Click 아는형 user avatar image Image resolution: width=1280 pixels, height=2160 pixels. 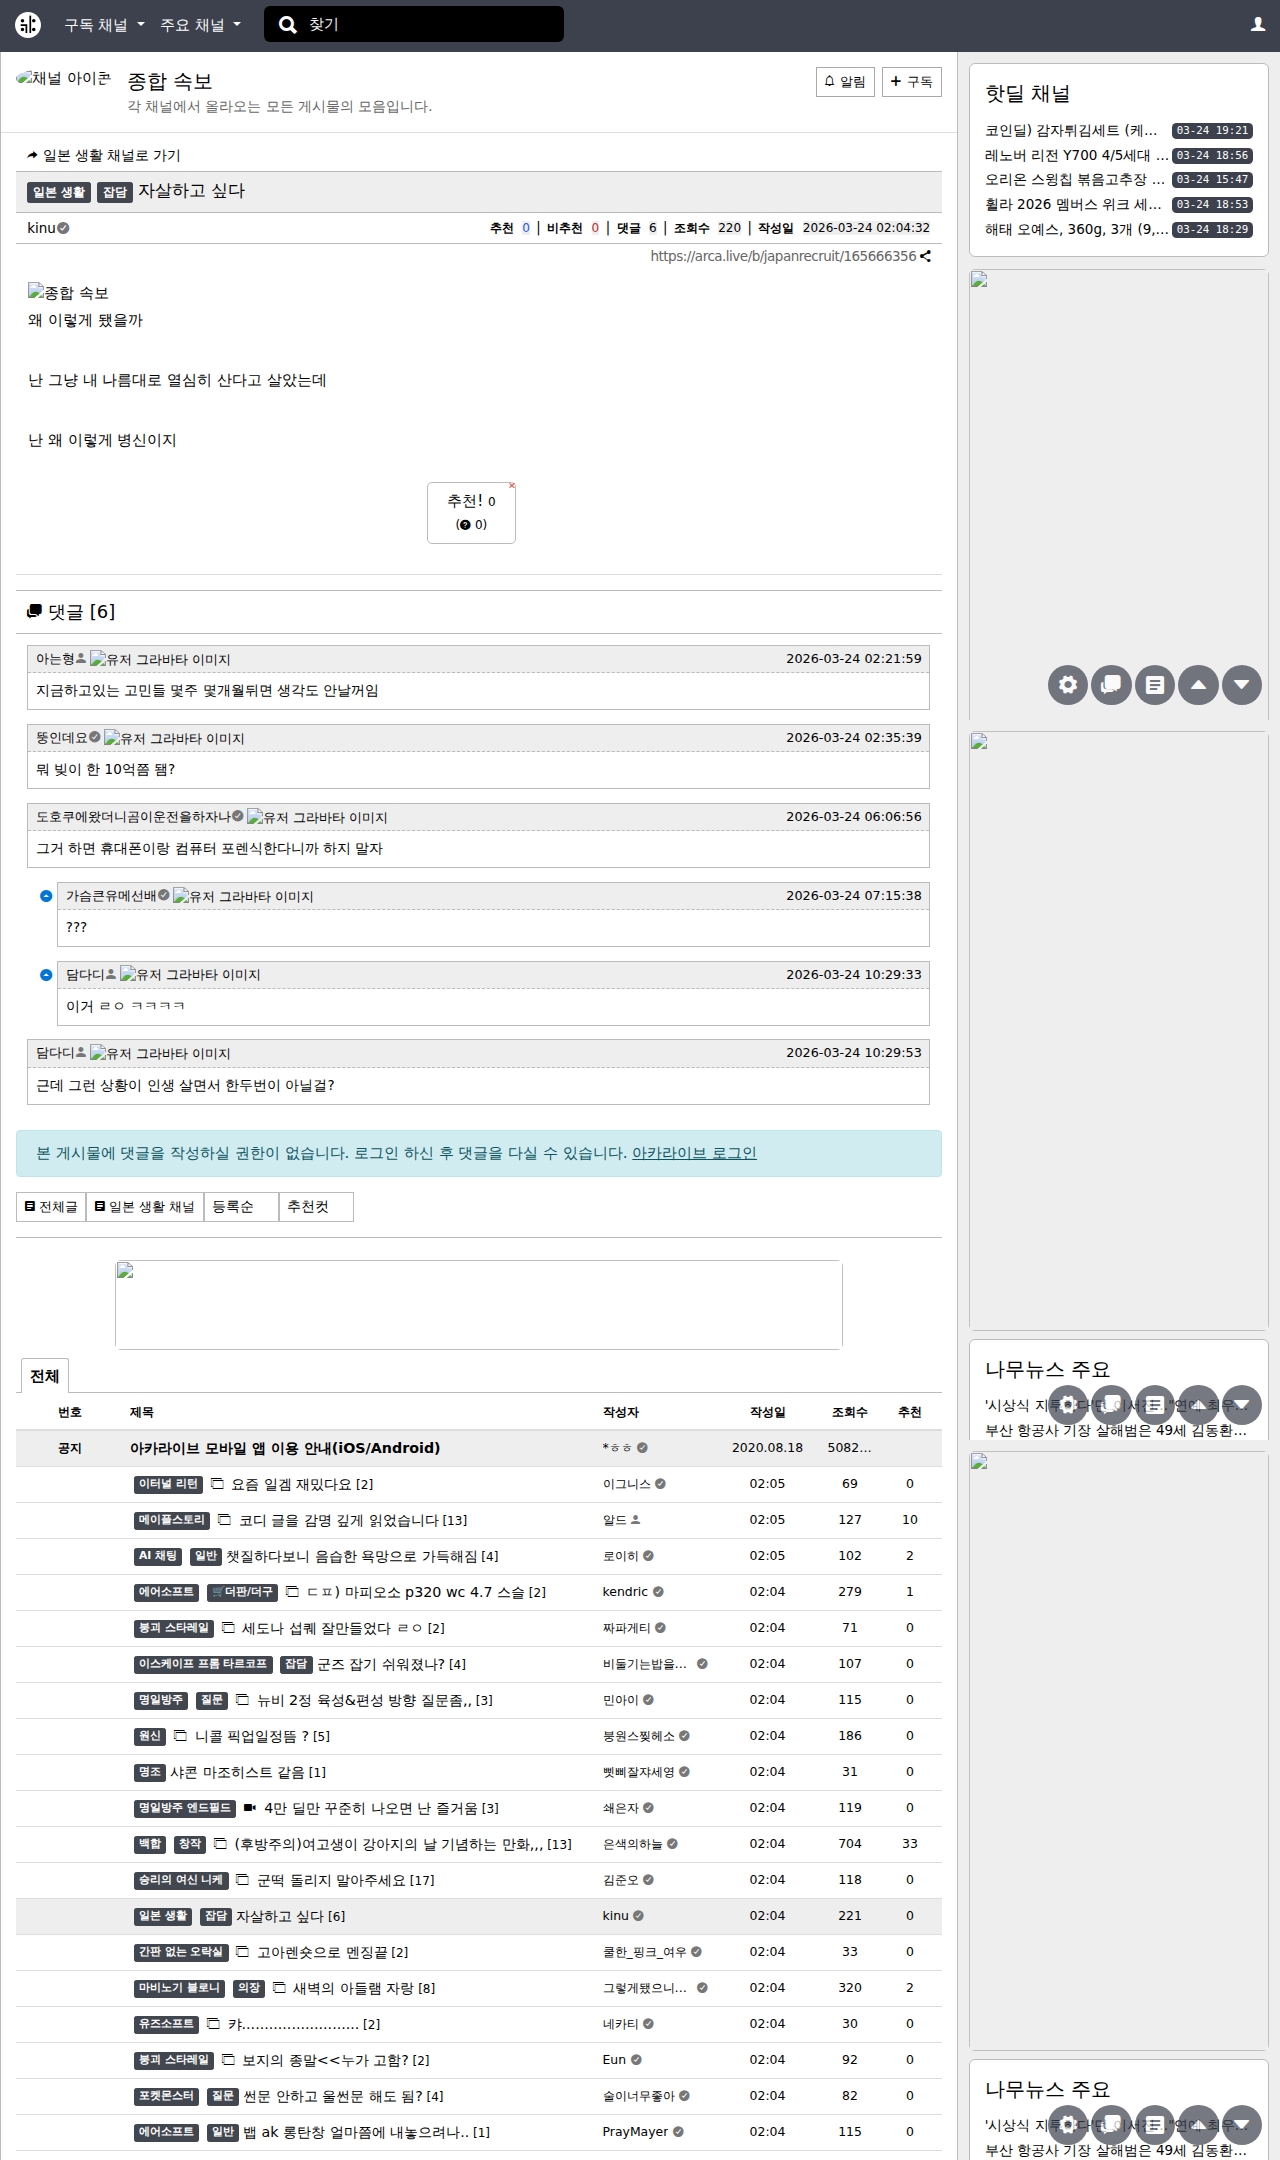pyautogui.click(x=160, y=660)
